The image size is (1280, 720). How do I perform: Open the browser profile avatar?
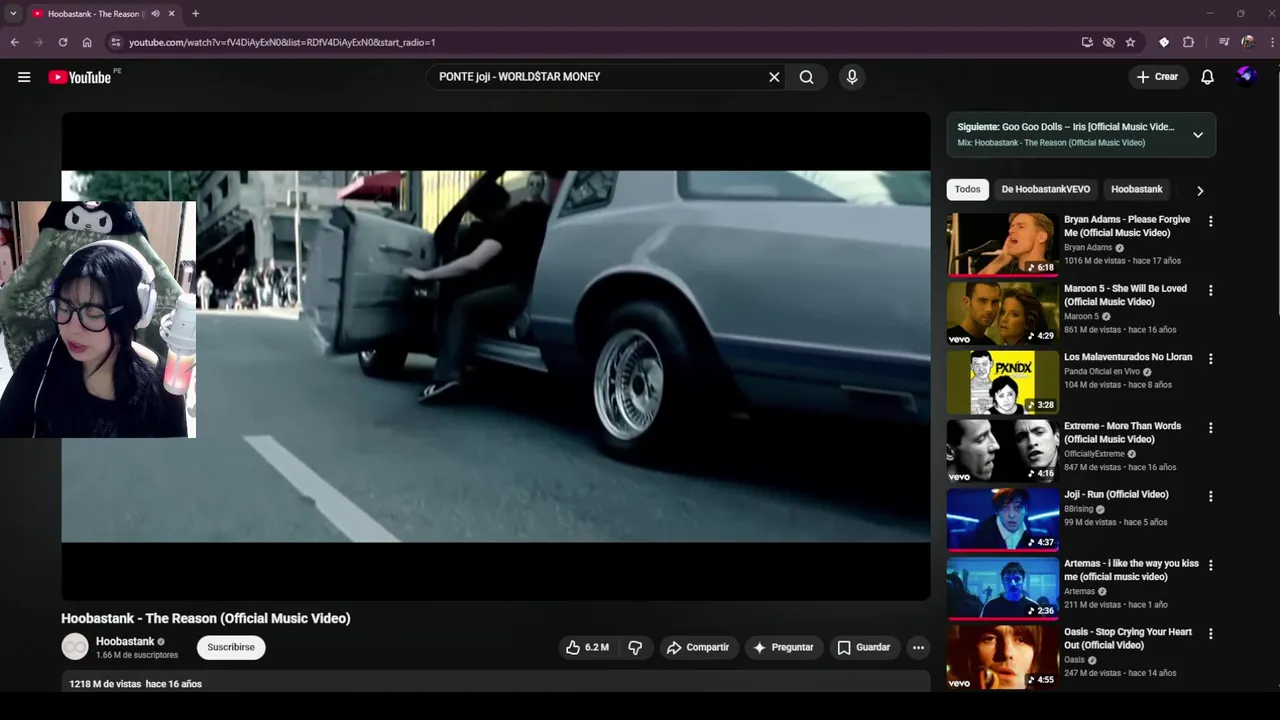click(x=1248, y=42)
